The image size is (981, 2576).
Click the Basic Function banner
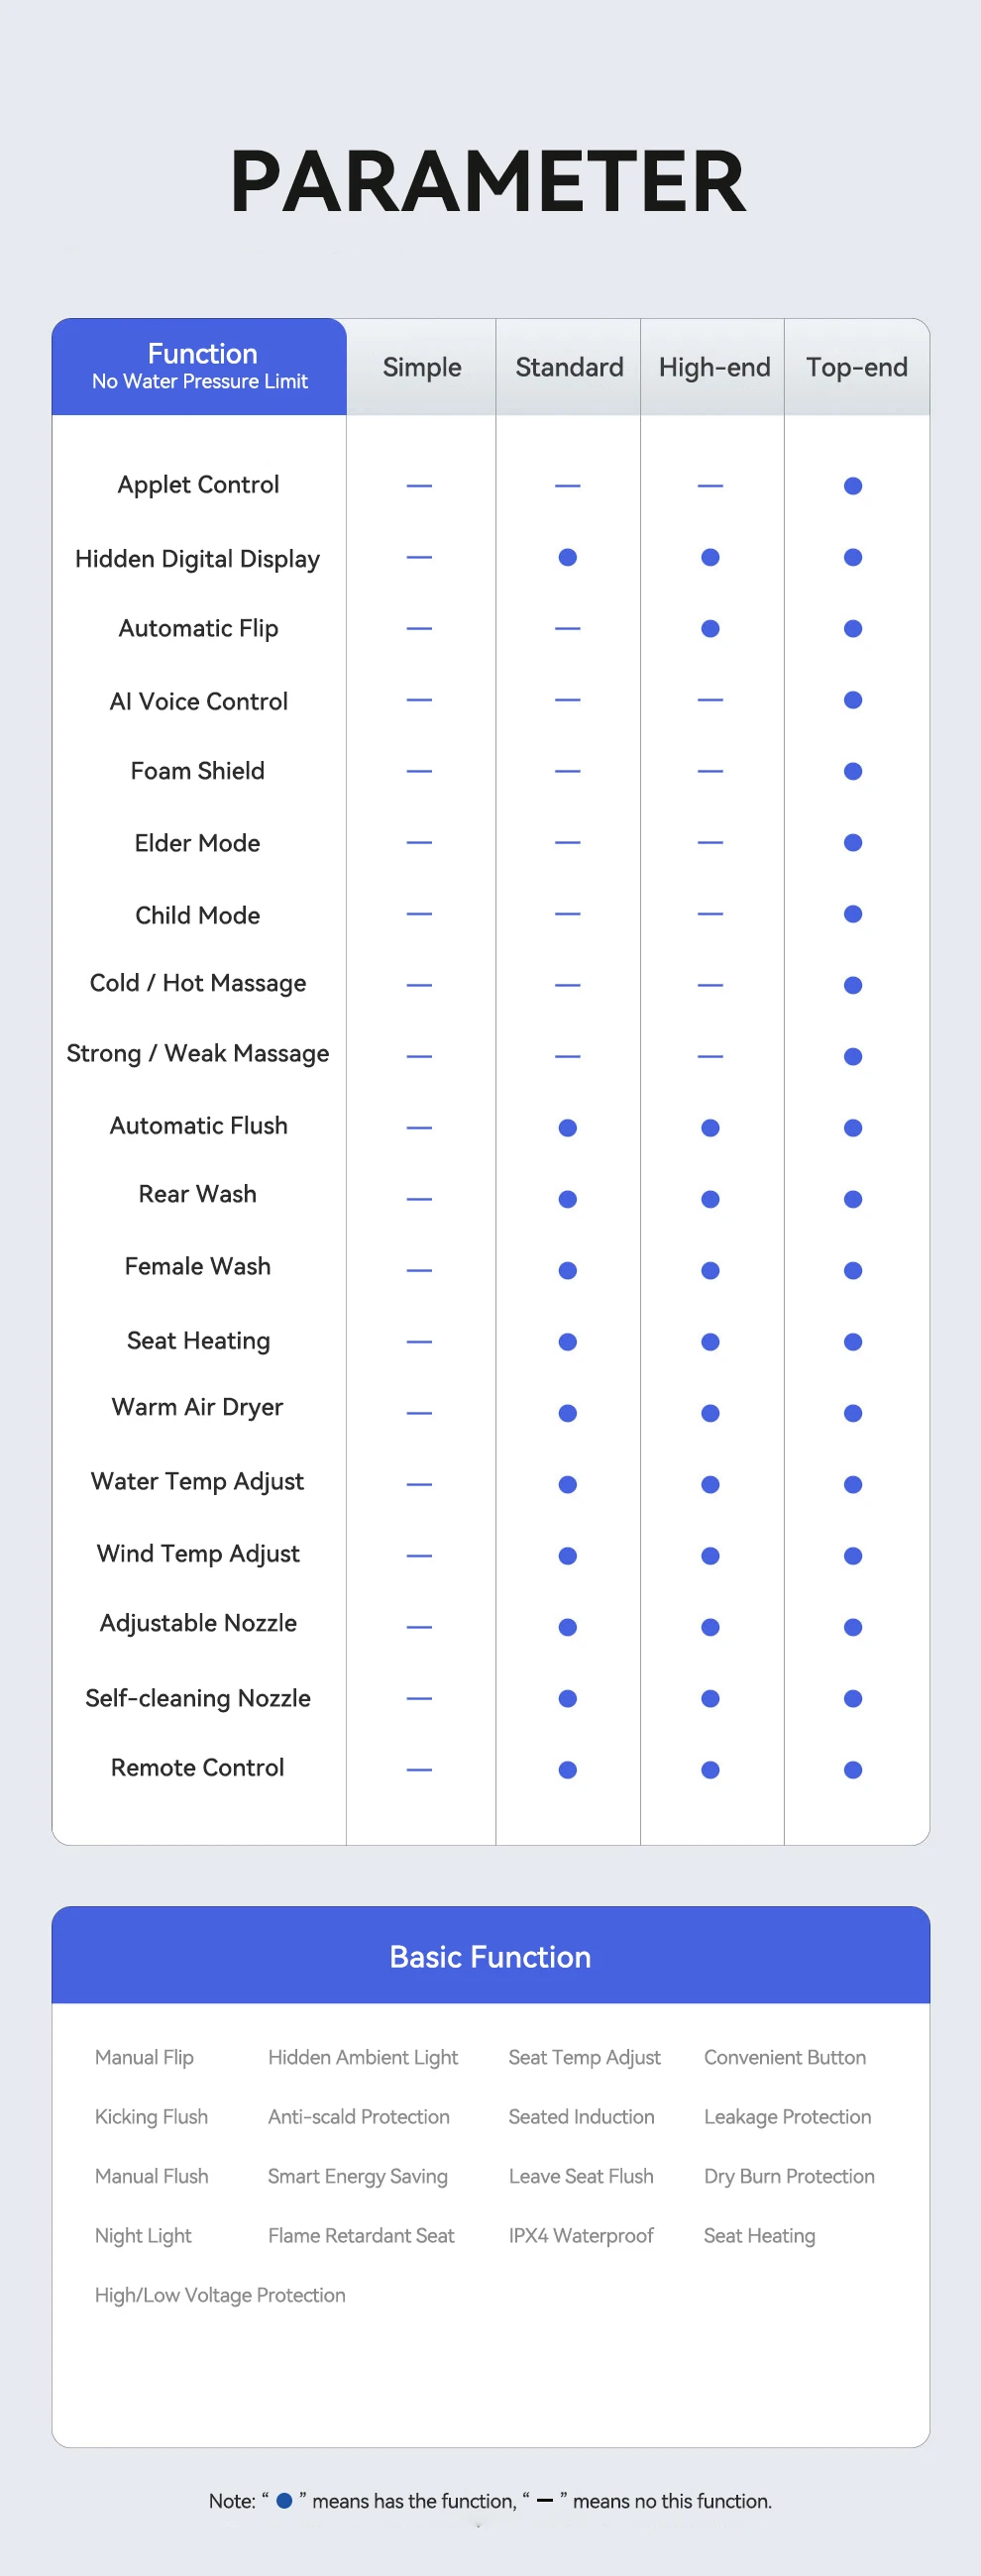[x=490, y=1956]
